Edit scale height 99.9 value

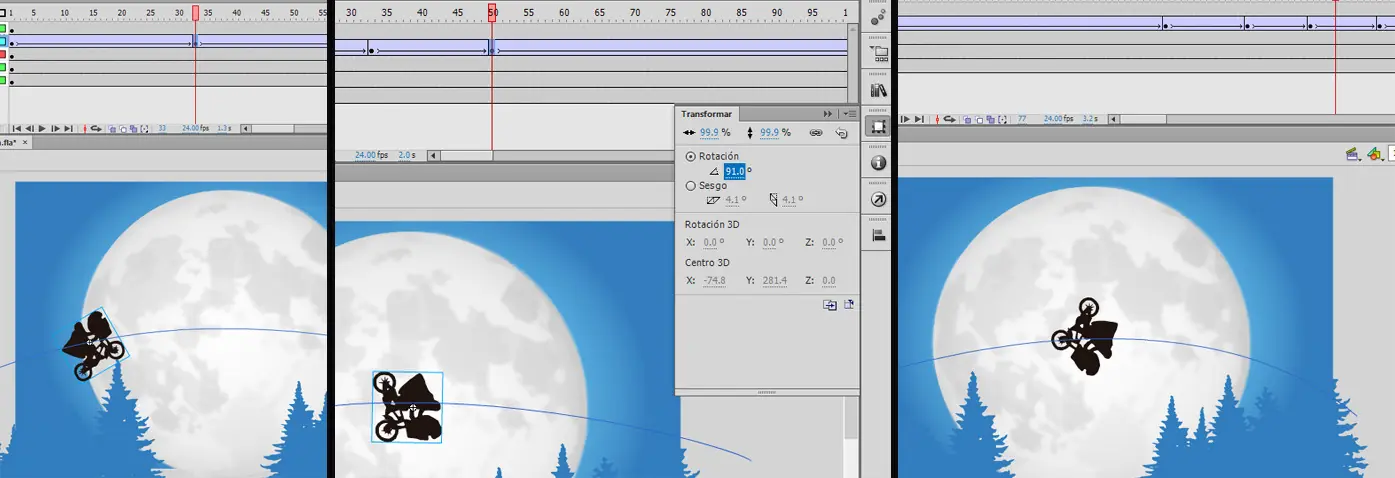coord(770,132)
